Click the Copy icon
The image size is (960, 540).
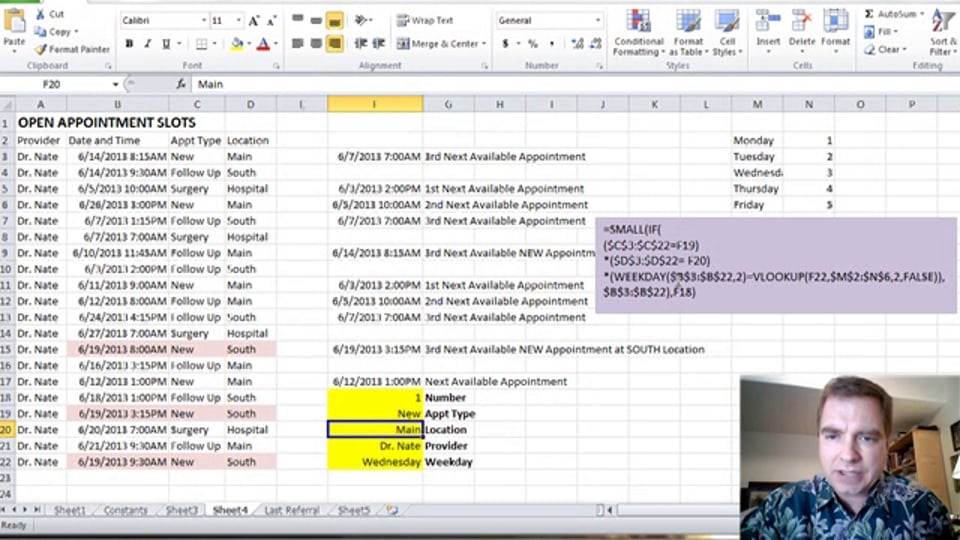point(40,31)
